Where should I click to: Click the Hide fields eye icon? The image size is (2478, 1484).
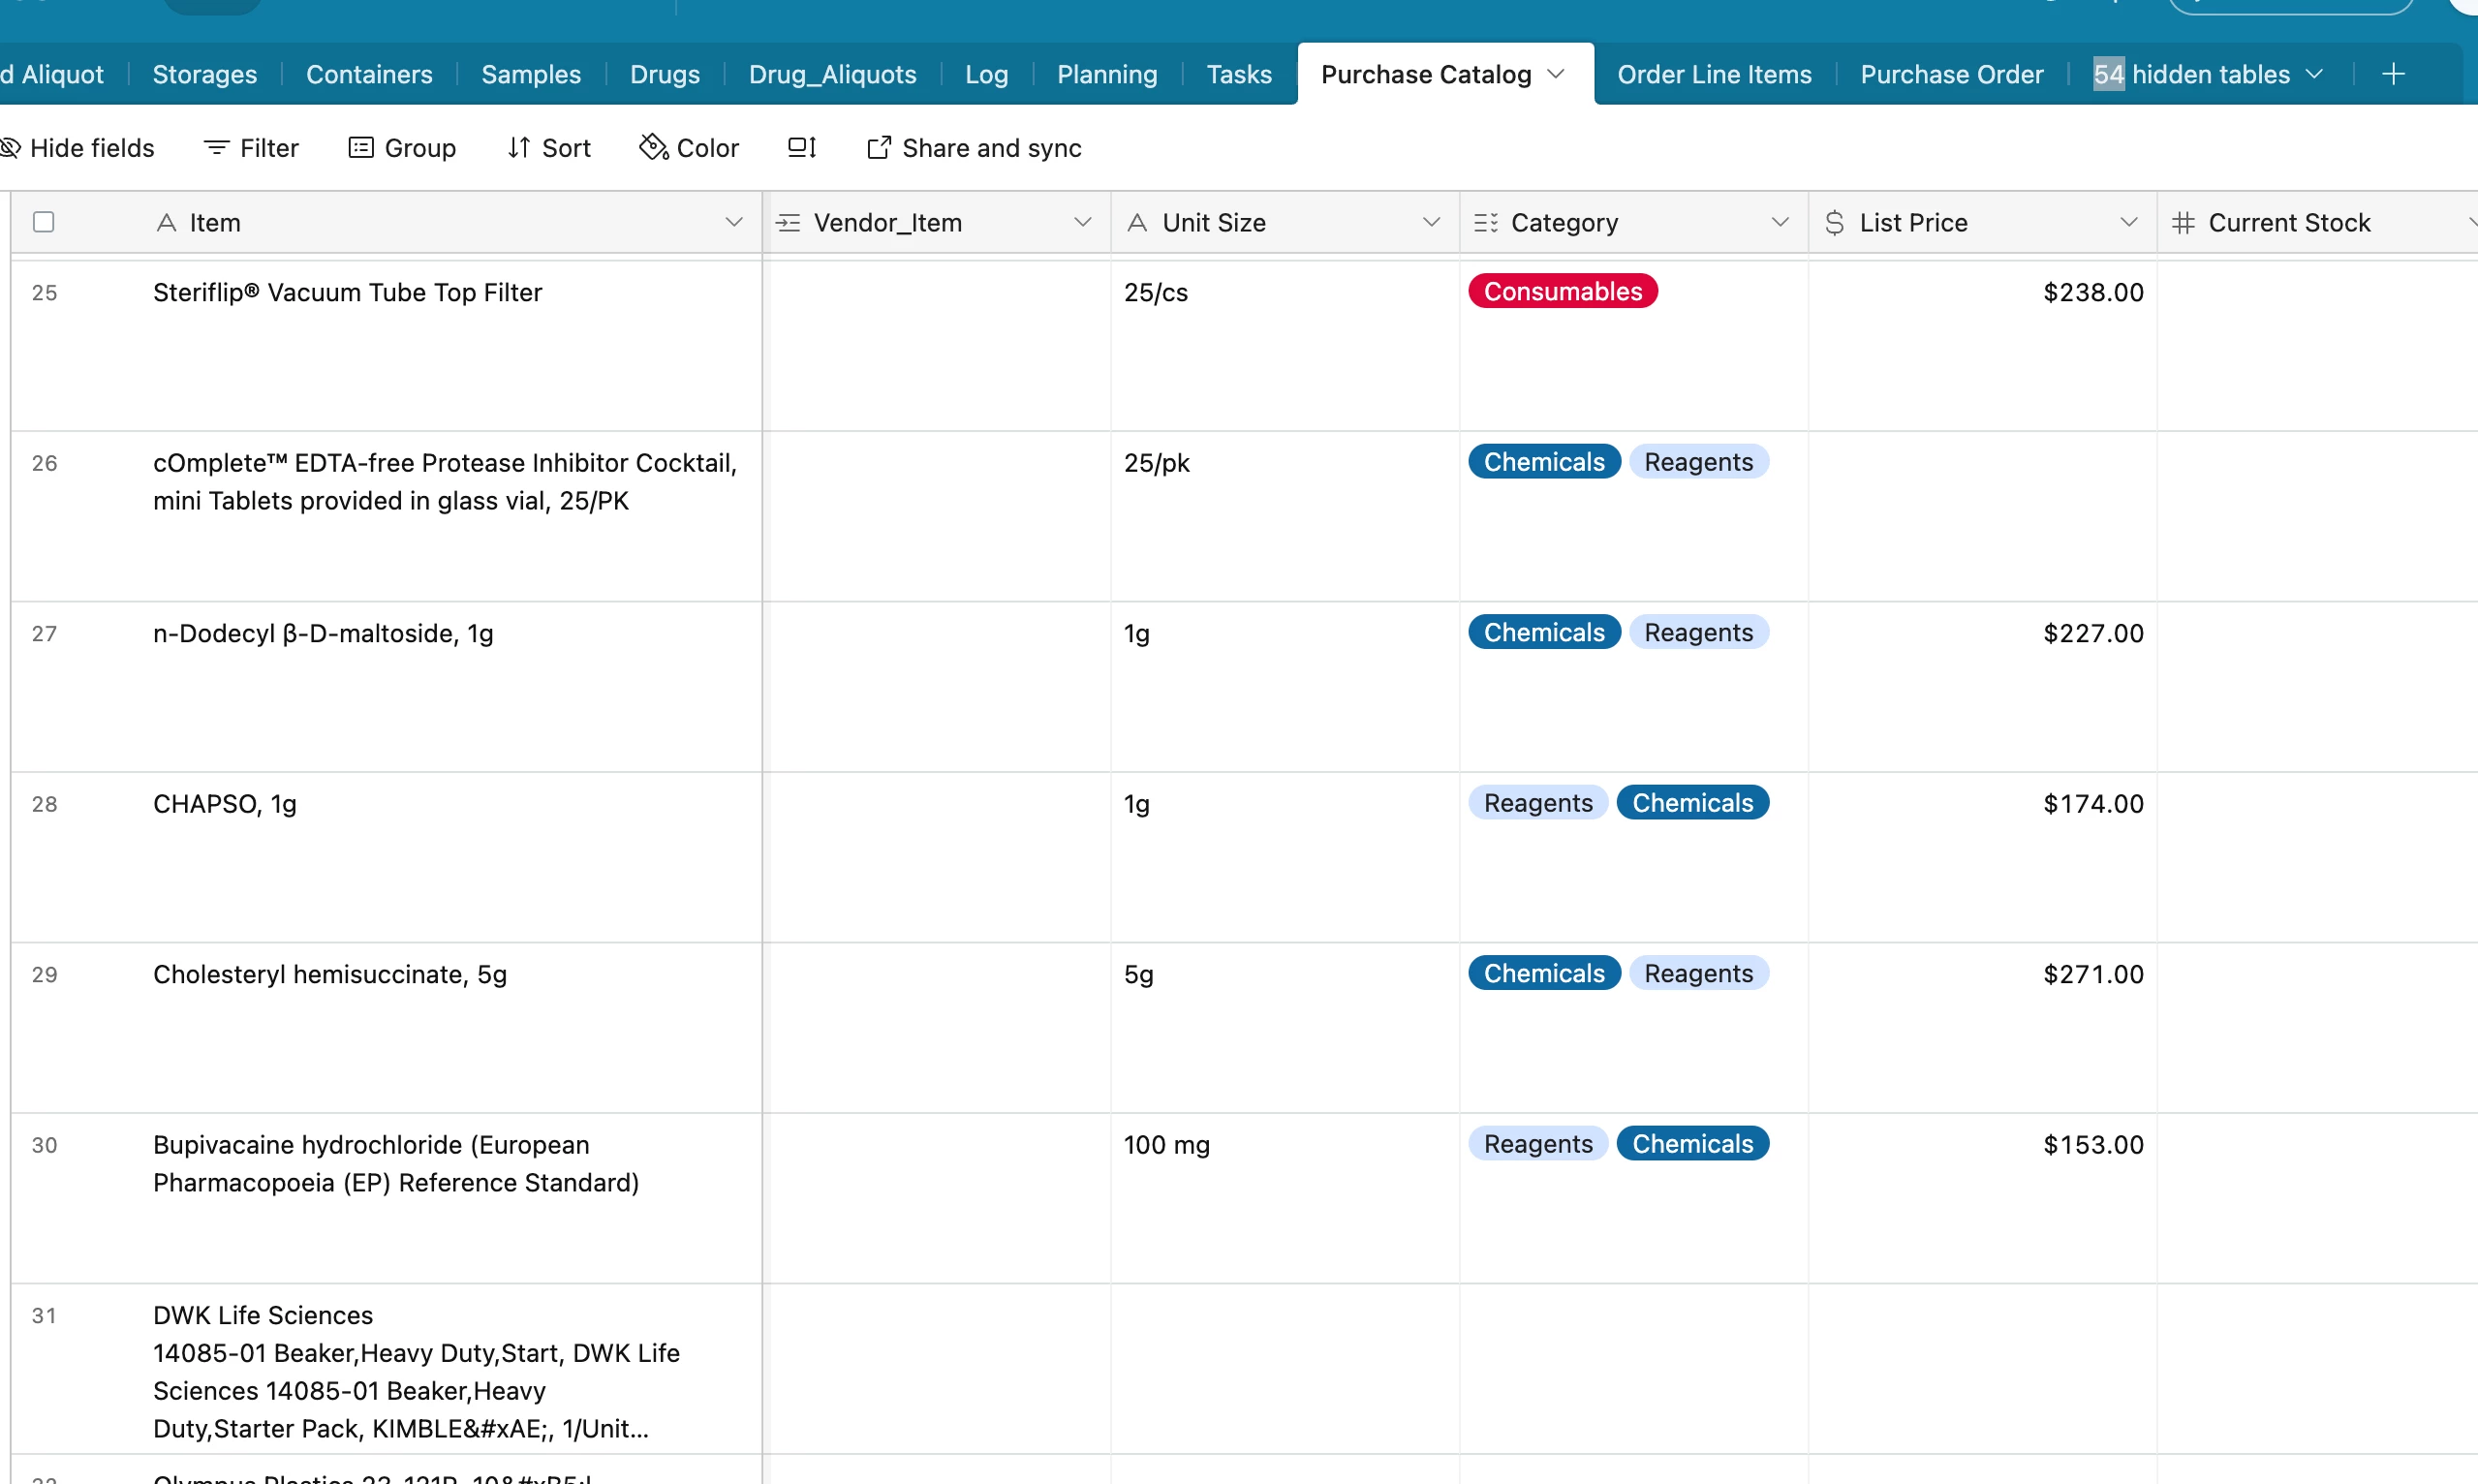[10, 148]
